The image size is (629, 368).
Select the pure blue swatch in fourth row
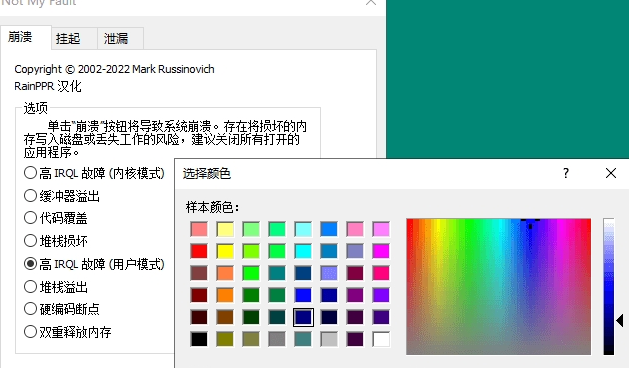point(303,295)
